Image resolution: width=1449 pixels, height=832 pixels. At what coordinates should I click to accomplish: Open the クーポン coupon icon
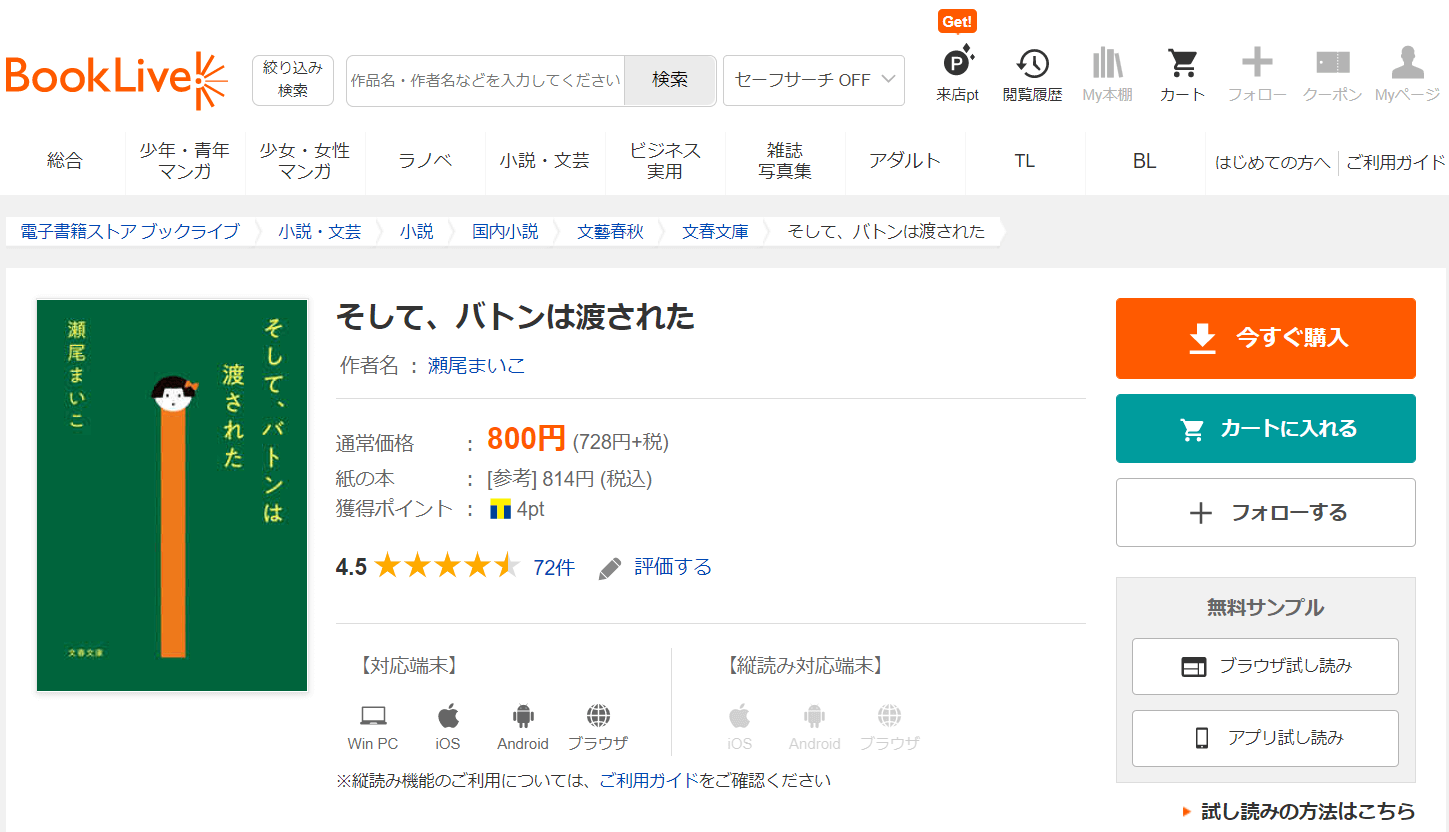pos(1332,64)
